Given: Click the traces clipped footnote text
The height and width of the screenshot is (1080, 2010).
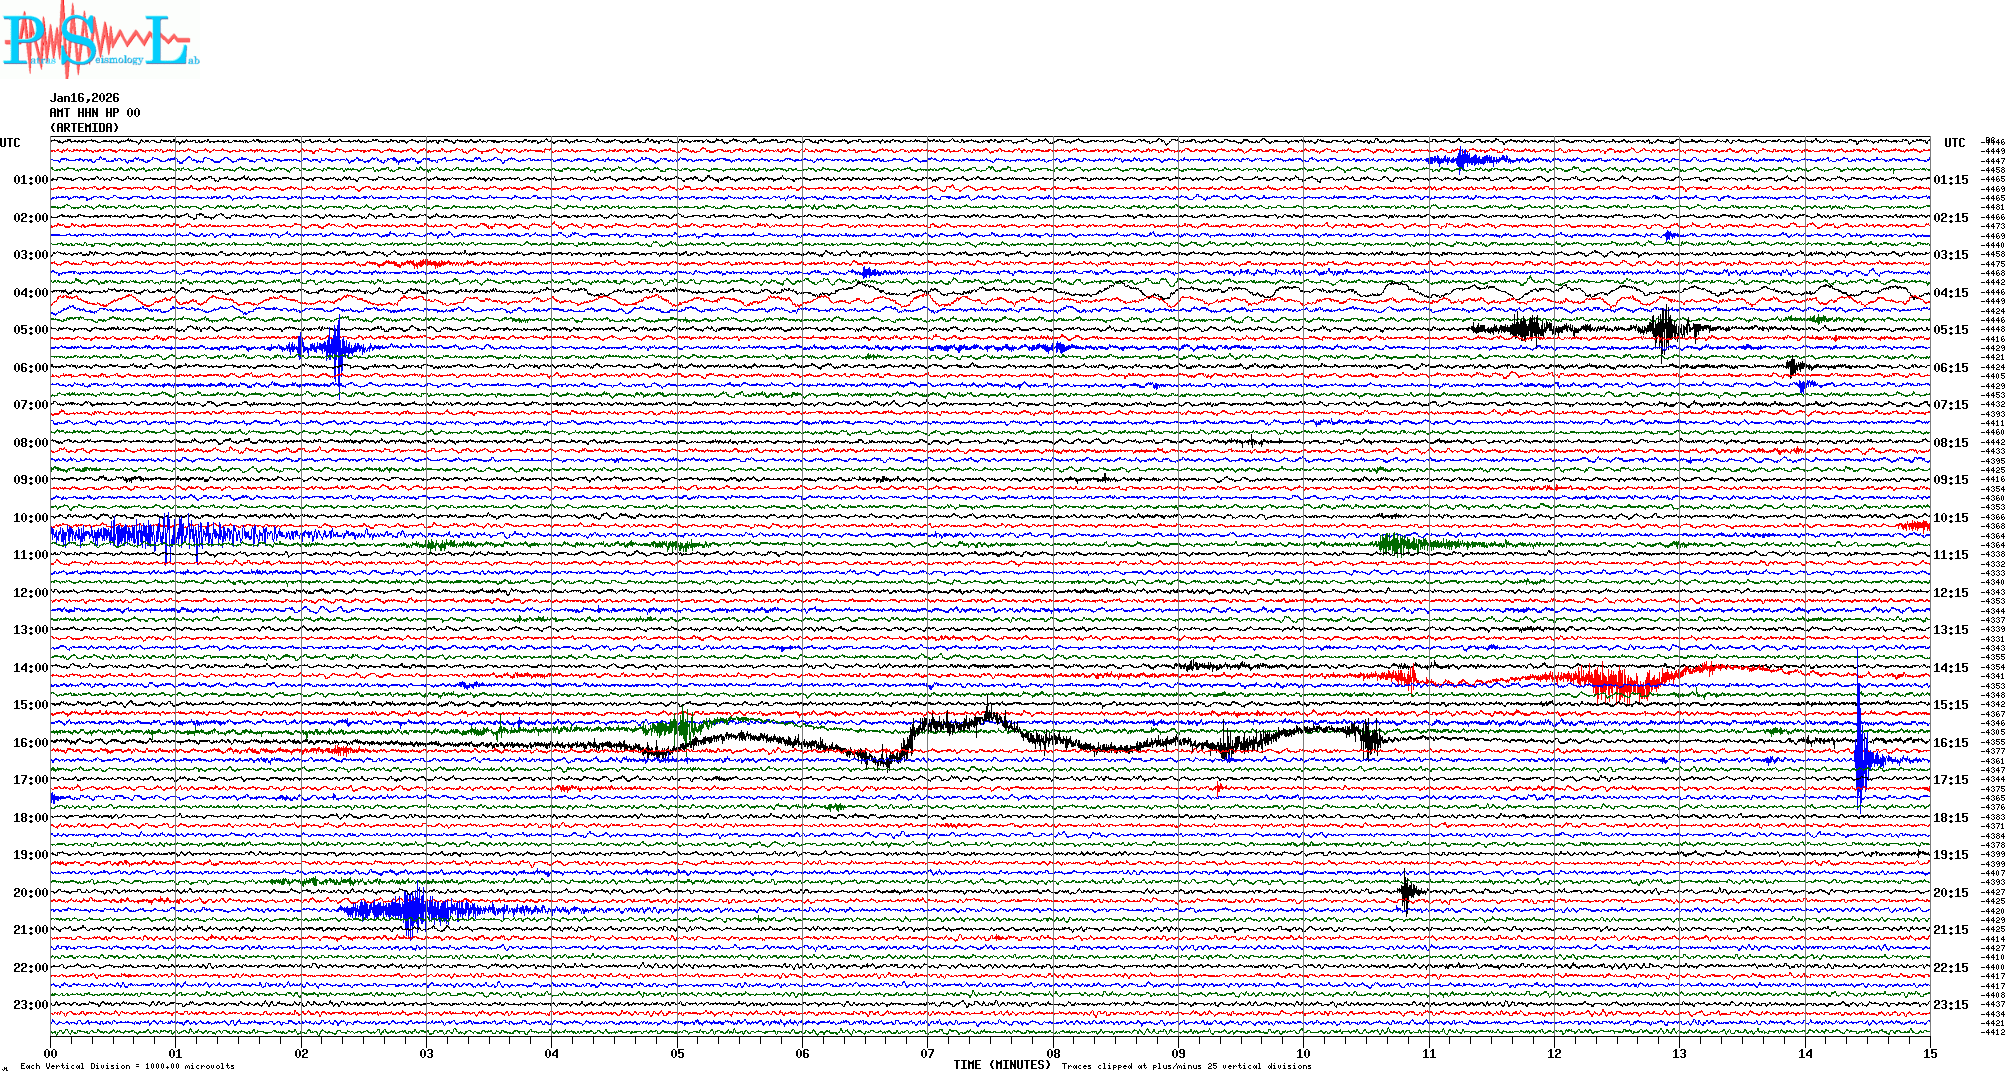Looking at the screenshot, I should pyautogui.click(x=1186, y=1066).
